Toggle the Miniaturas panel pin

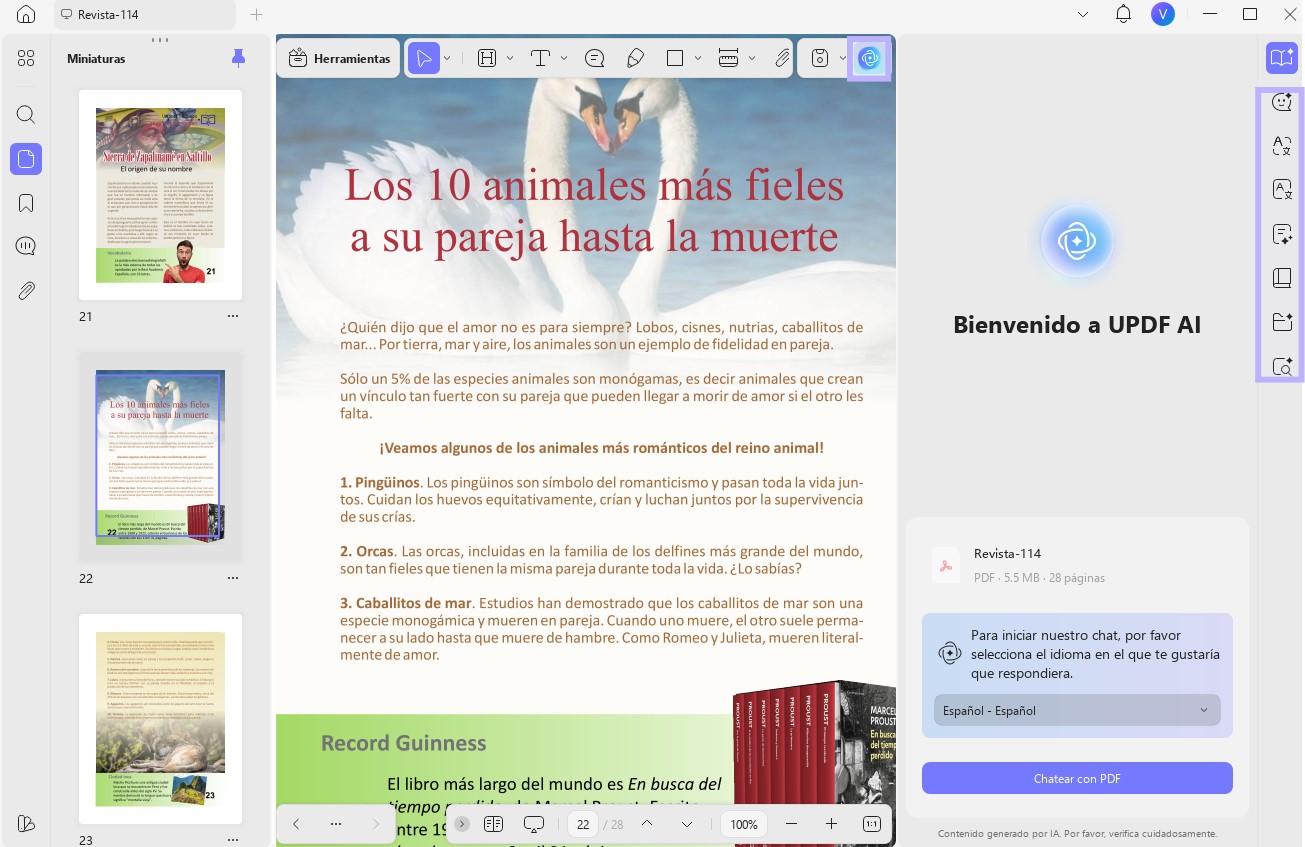point(238,58)
